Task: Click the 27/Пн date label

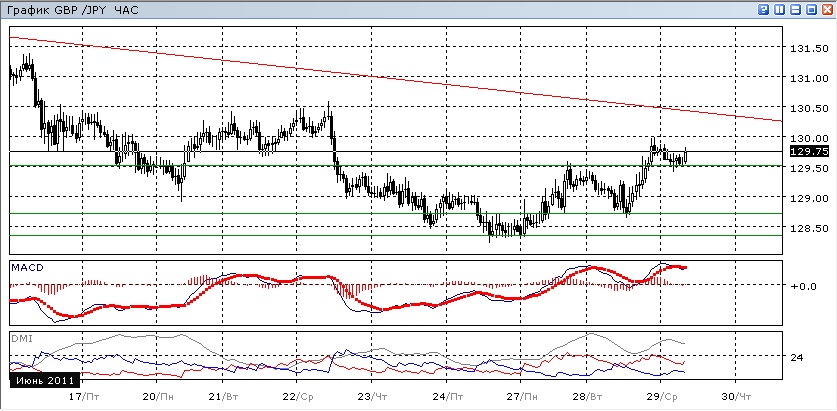Action: [x=522, y=397]
